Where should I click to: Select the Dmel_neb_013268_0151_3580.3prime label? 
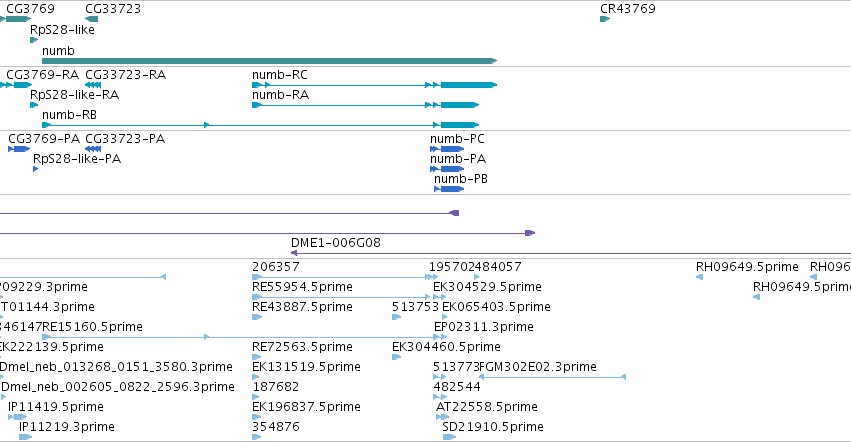point(116,367)
